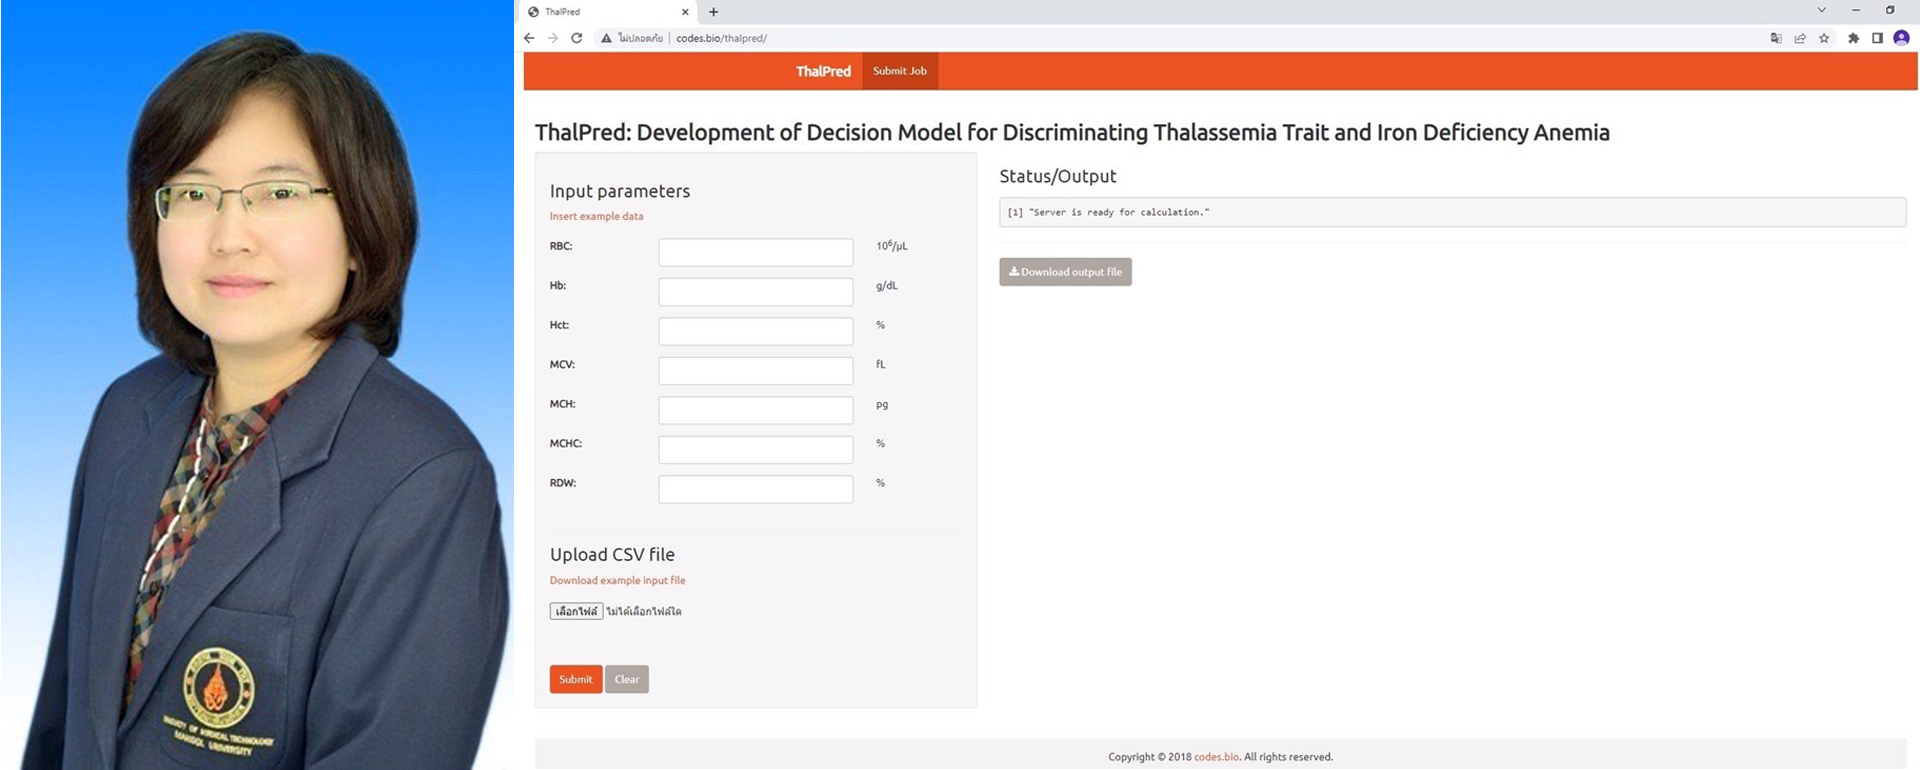Close the ThalPred browser tab
Screen dimensions: 1920x770
(685, 12)
